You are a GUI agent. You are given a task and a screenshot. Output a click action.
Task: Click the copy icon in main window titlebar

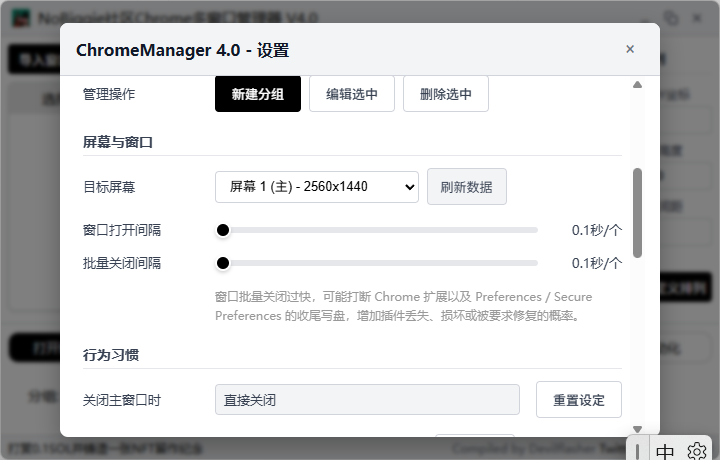click(x=671, y=18)
